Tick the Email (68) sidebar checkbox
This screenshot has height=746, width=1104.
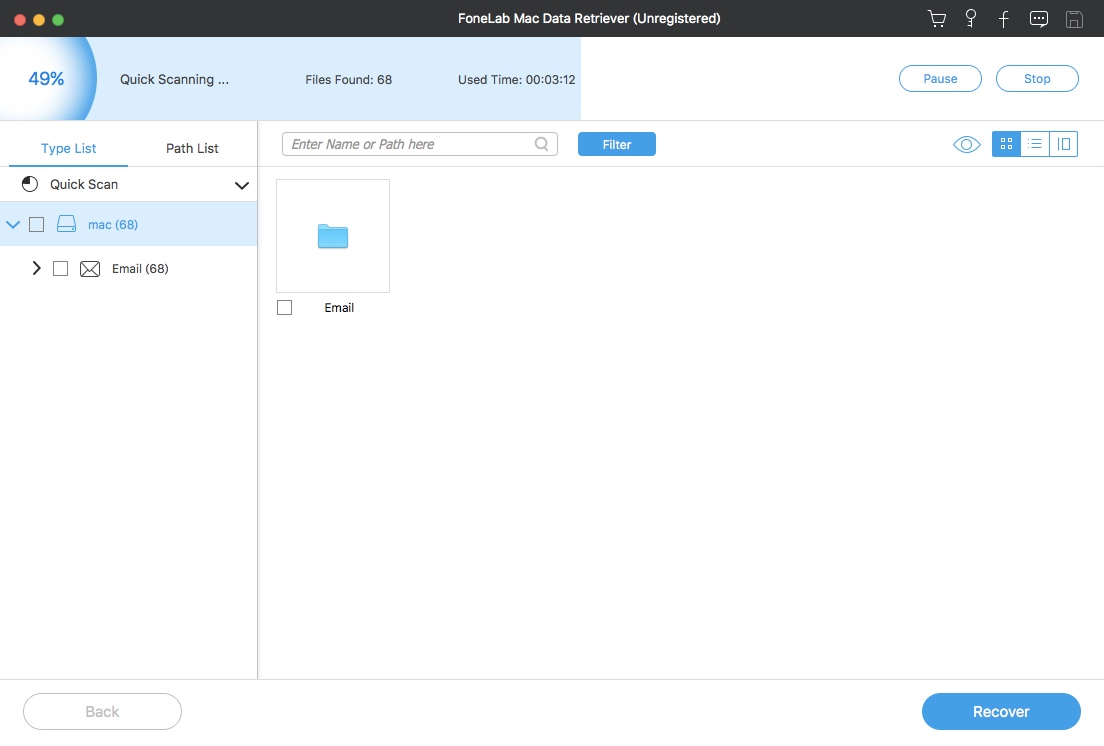[61, 269]
